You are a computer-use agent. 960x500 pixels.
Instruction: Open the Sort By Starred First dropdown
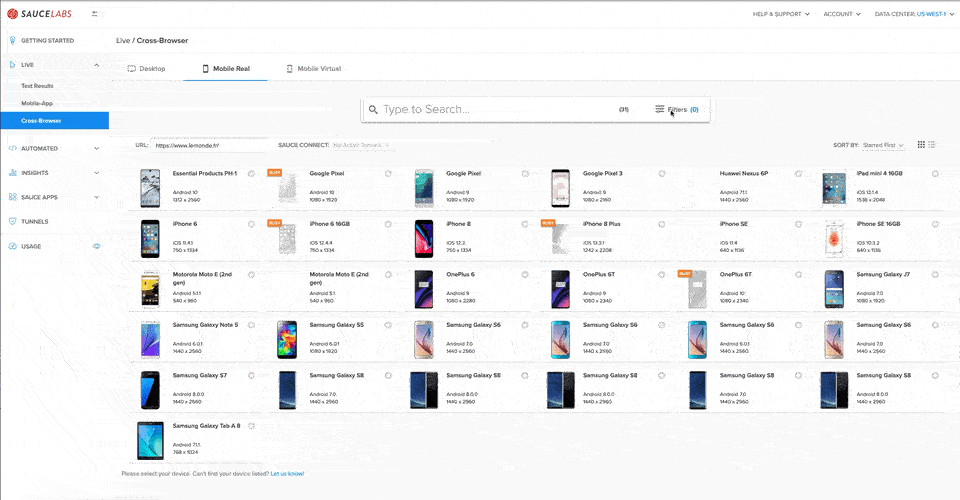(883, 145)
